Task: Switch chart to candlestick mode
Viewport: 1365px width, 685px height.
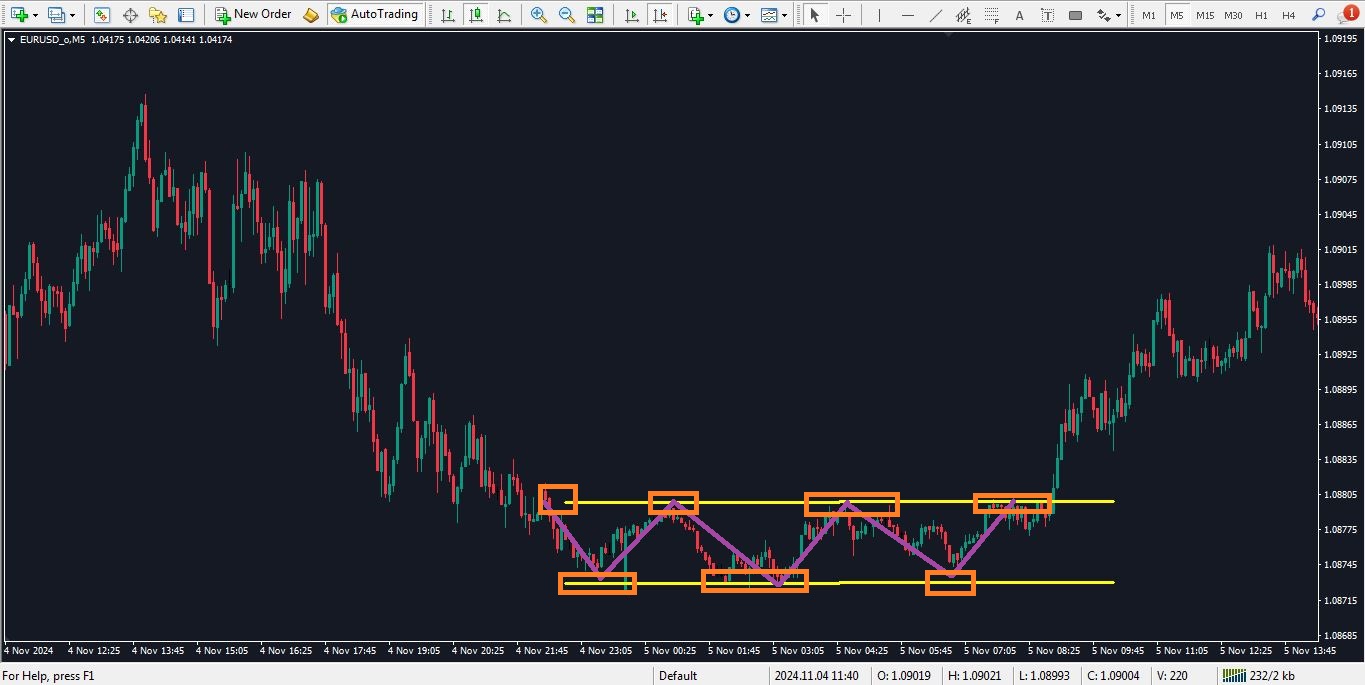Action: click(475, 15)
